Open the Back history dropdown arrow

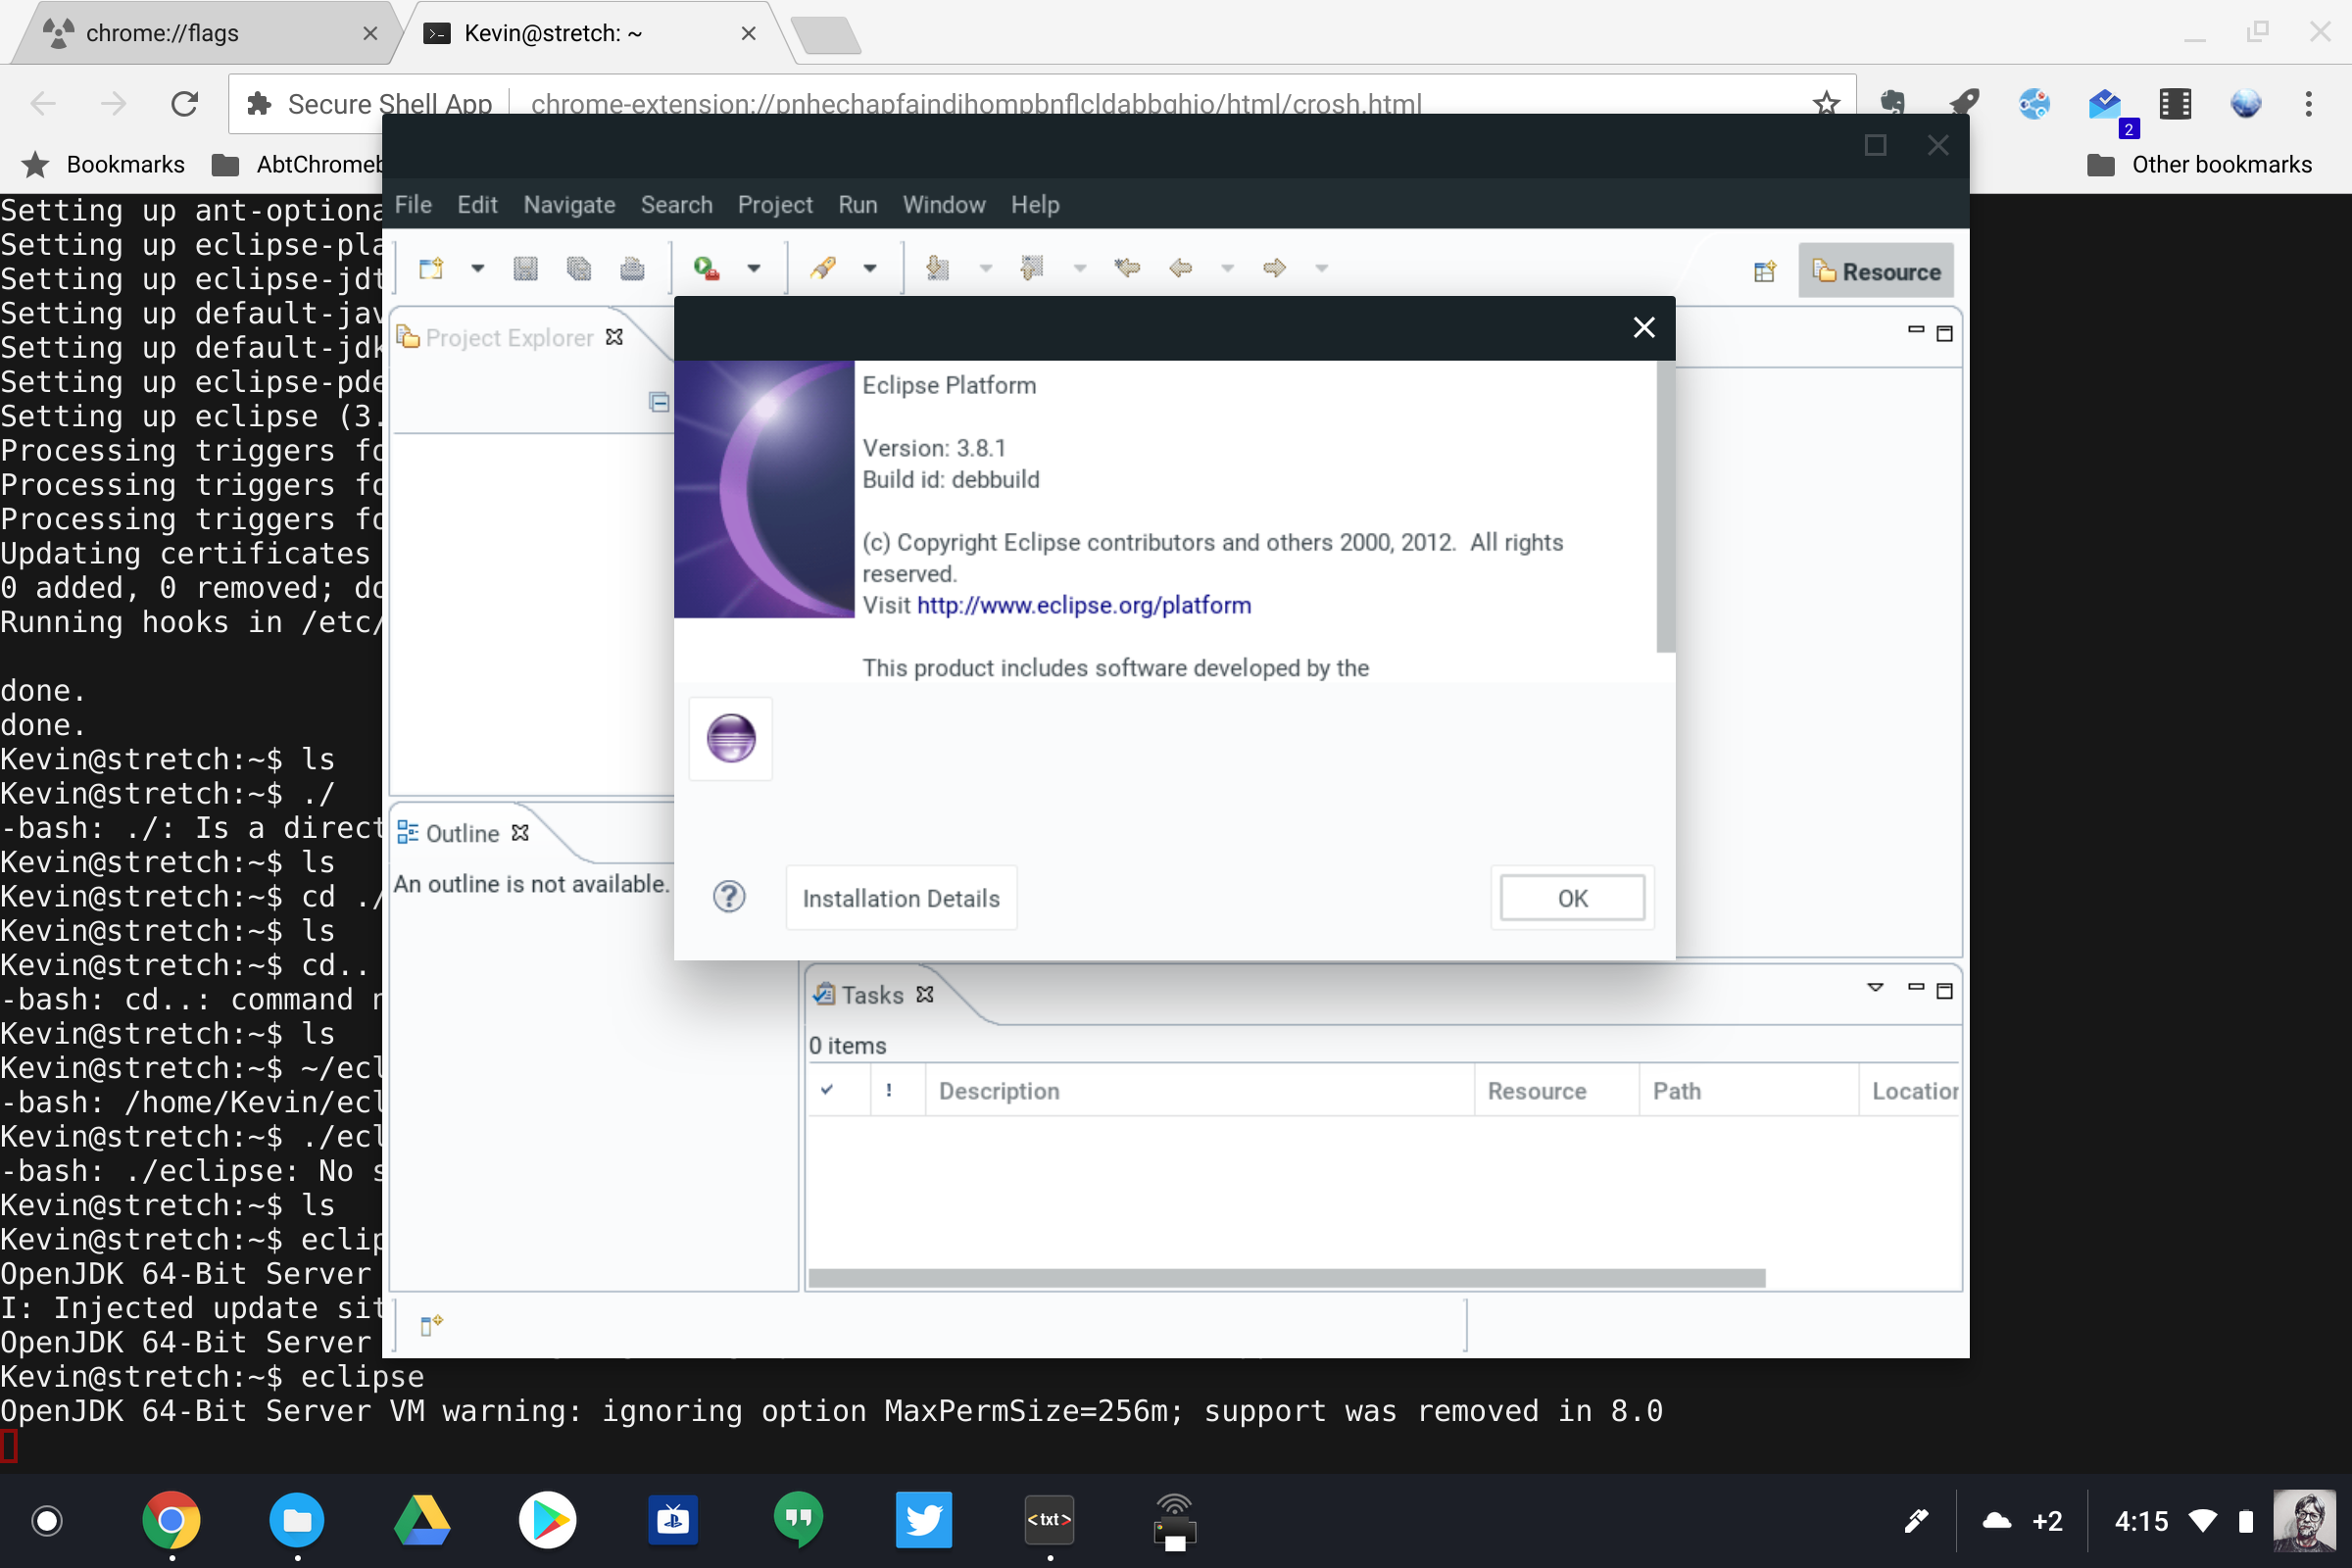pyautogui.click(x=1227, y=268)
